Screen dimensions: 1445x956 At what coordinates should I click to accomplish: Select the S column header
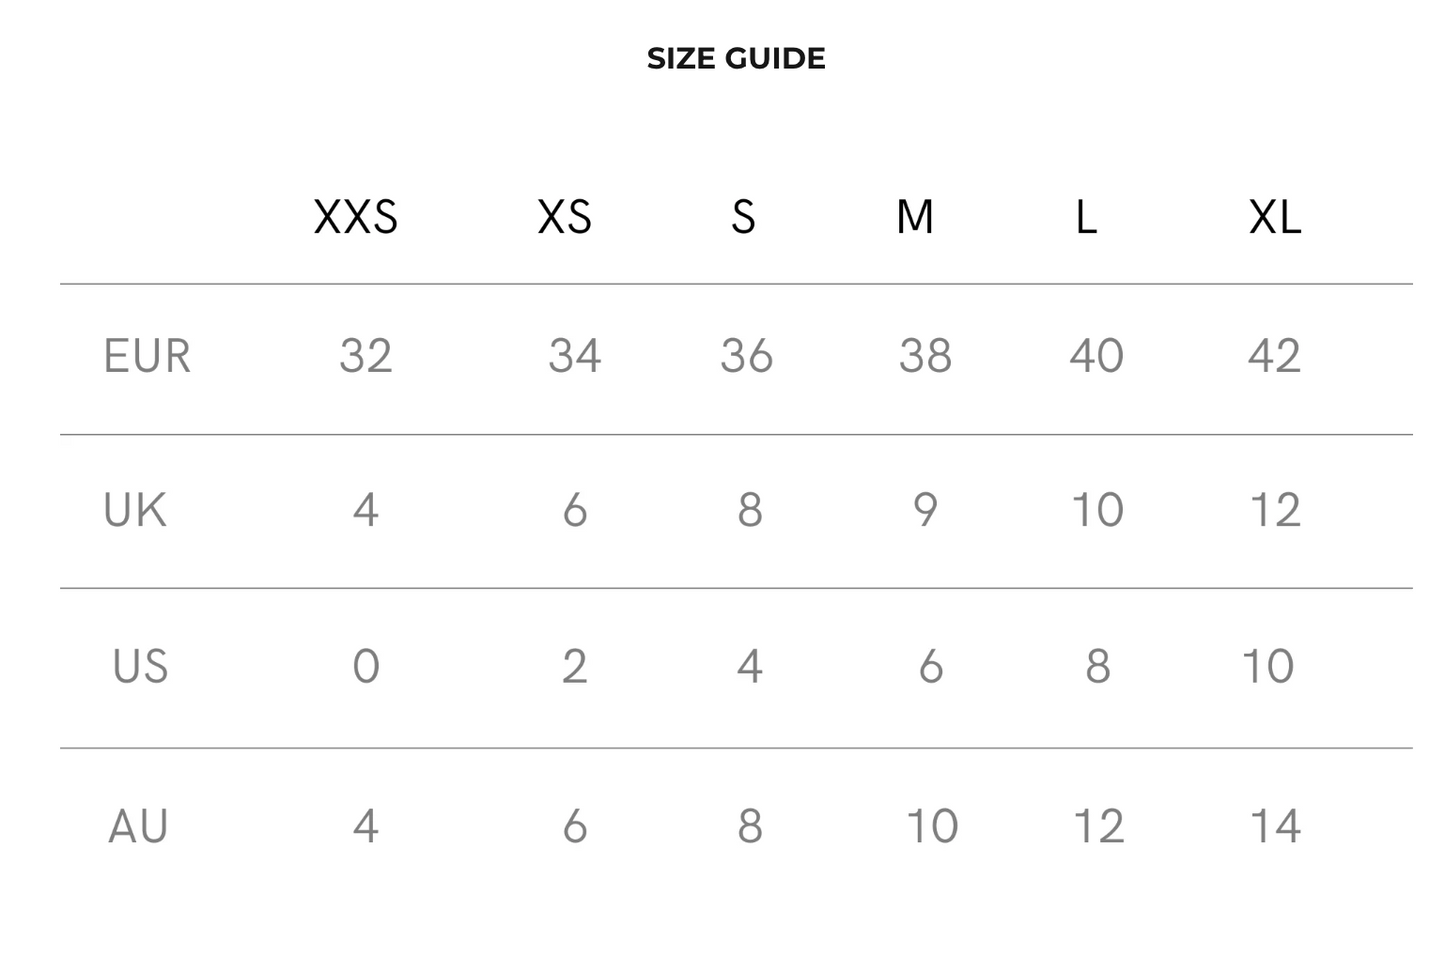[x=743, y=217]
